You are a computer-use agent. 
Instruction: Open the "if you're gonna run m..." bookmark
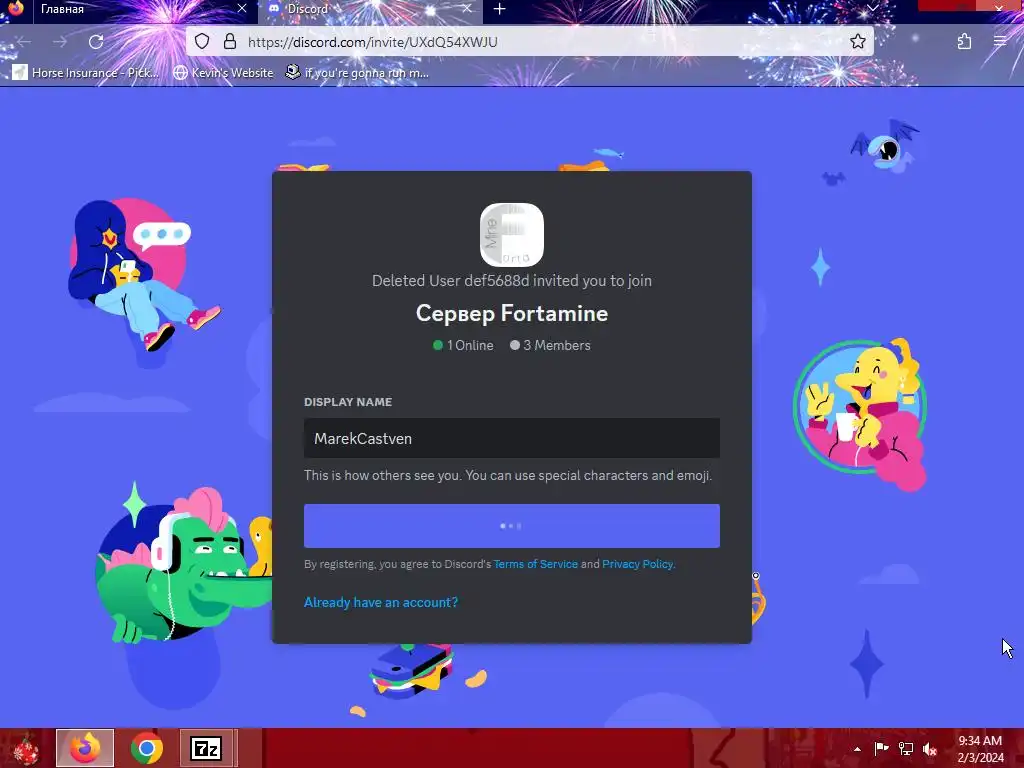point(357,72)
